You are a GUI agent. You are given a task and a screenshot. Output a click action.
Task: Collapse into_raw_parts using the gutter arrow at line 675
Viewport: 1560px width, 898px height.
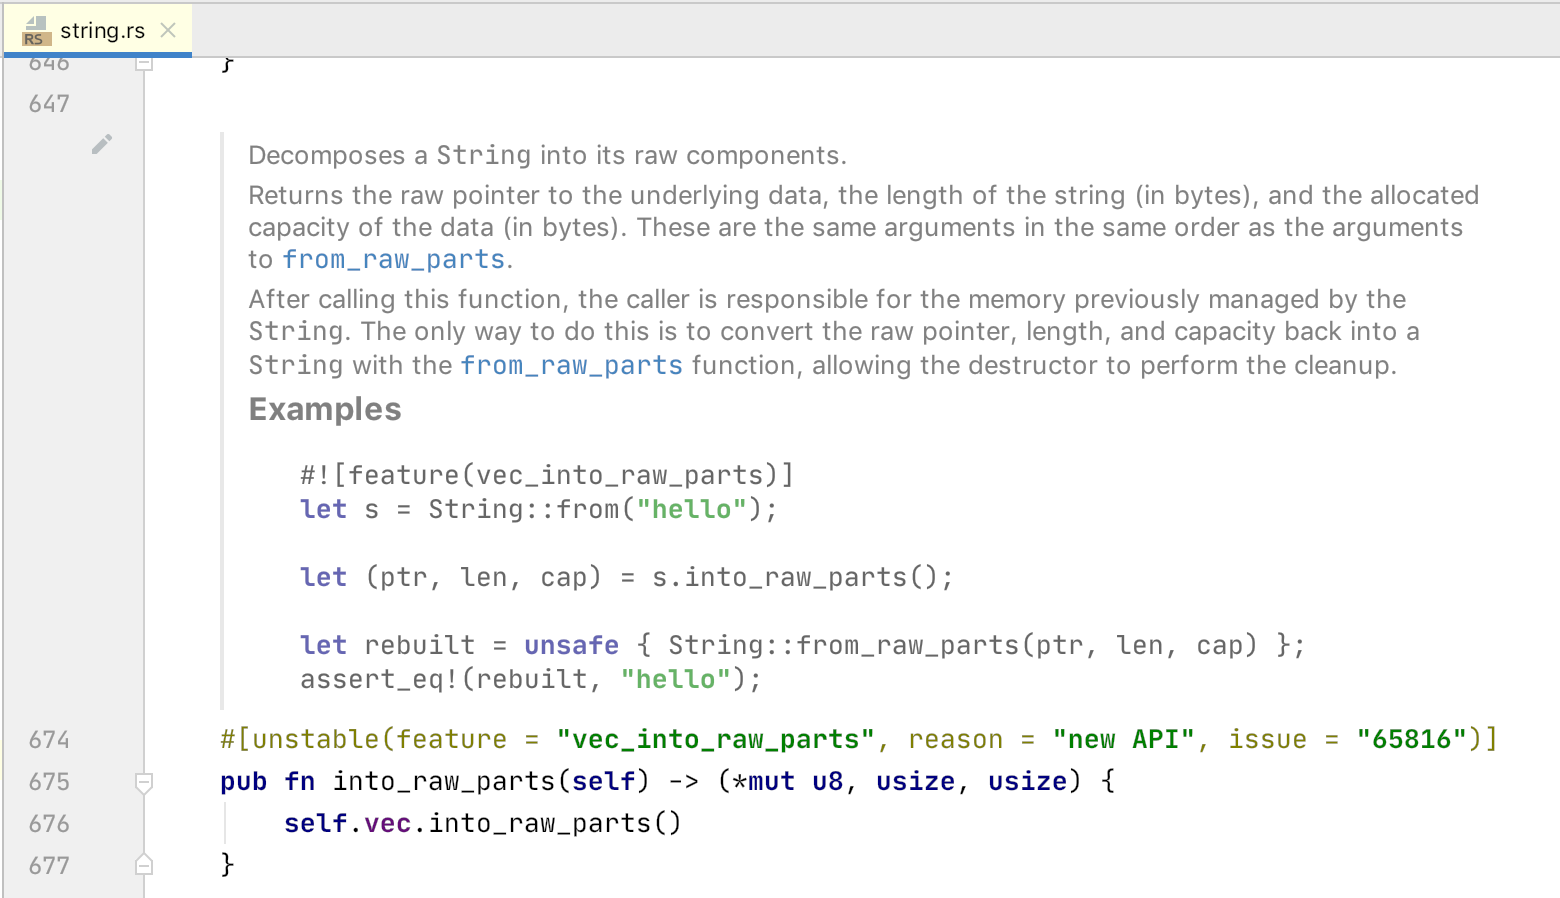tap(143, 782)
